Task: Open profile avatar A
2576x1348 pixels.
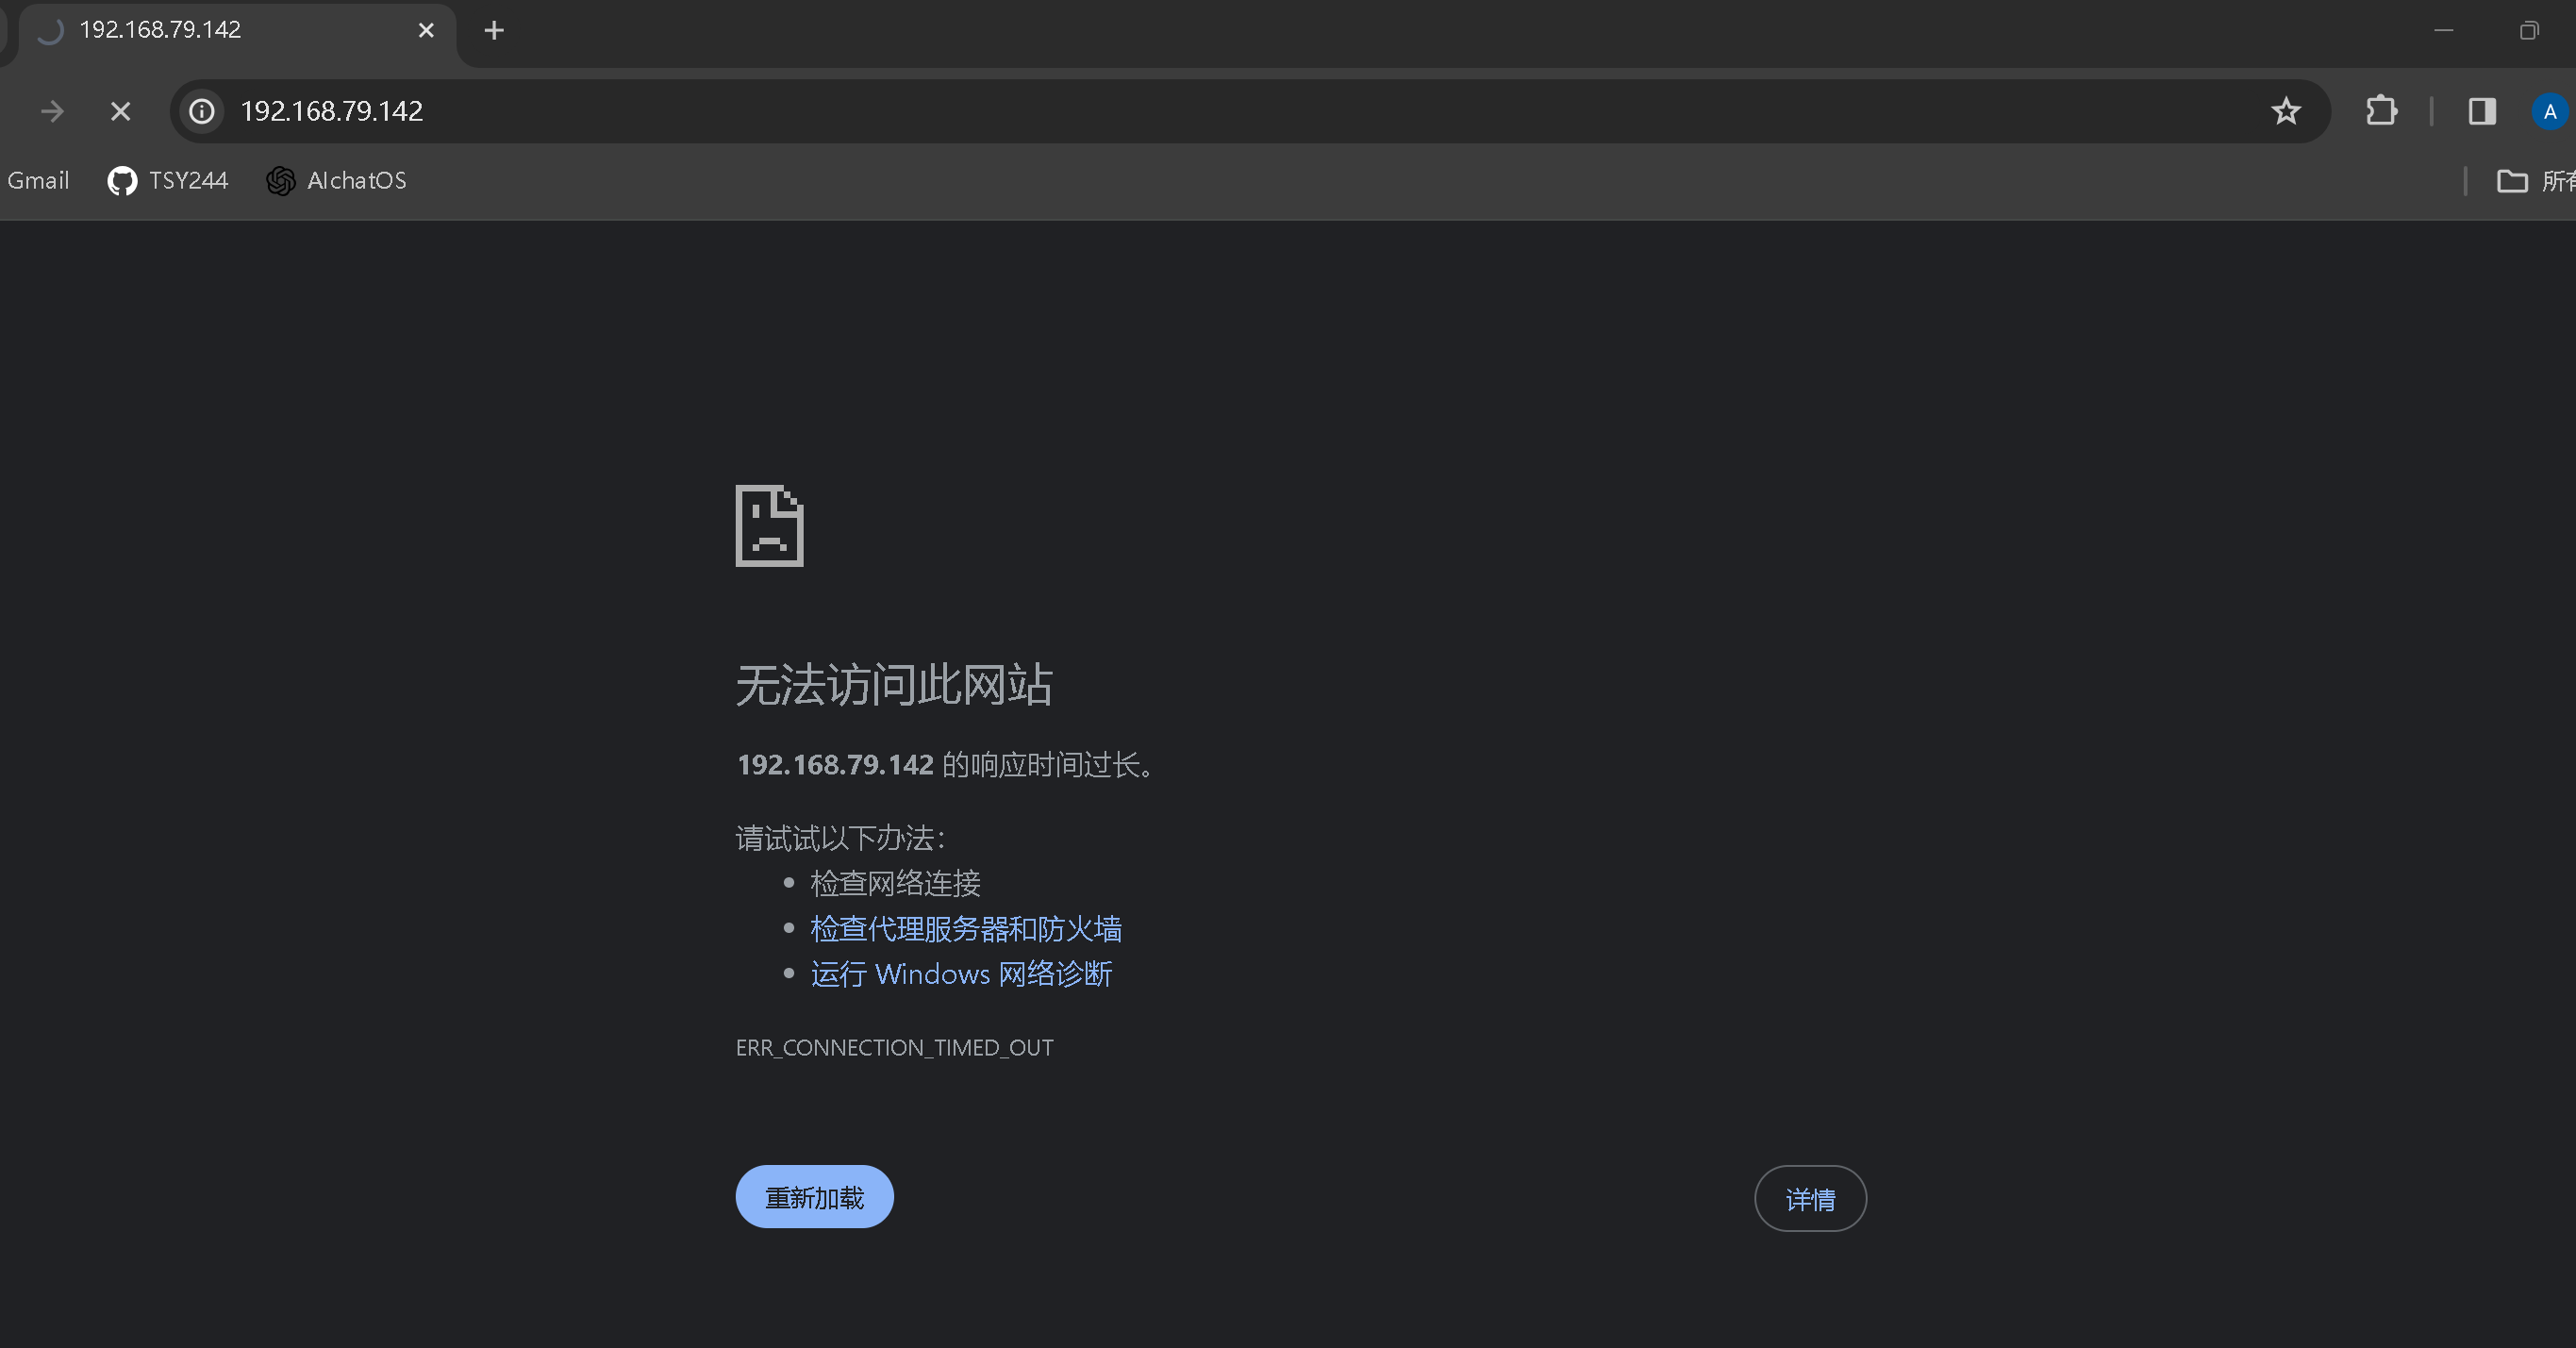Action: (x=2549, y=111)
